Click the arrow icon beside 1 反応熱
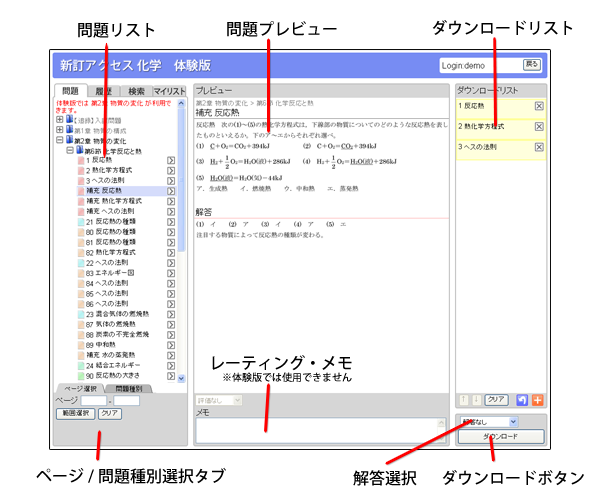 (x=171, y=160)
